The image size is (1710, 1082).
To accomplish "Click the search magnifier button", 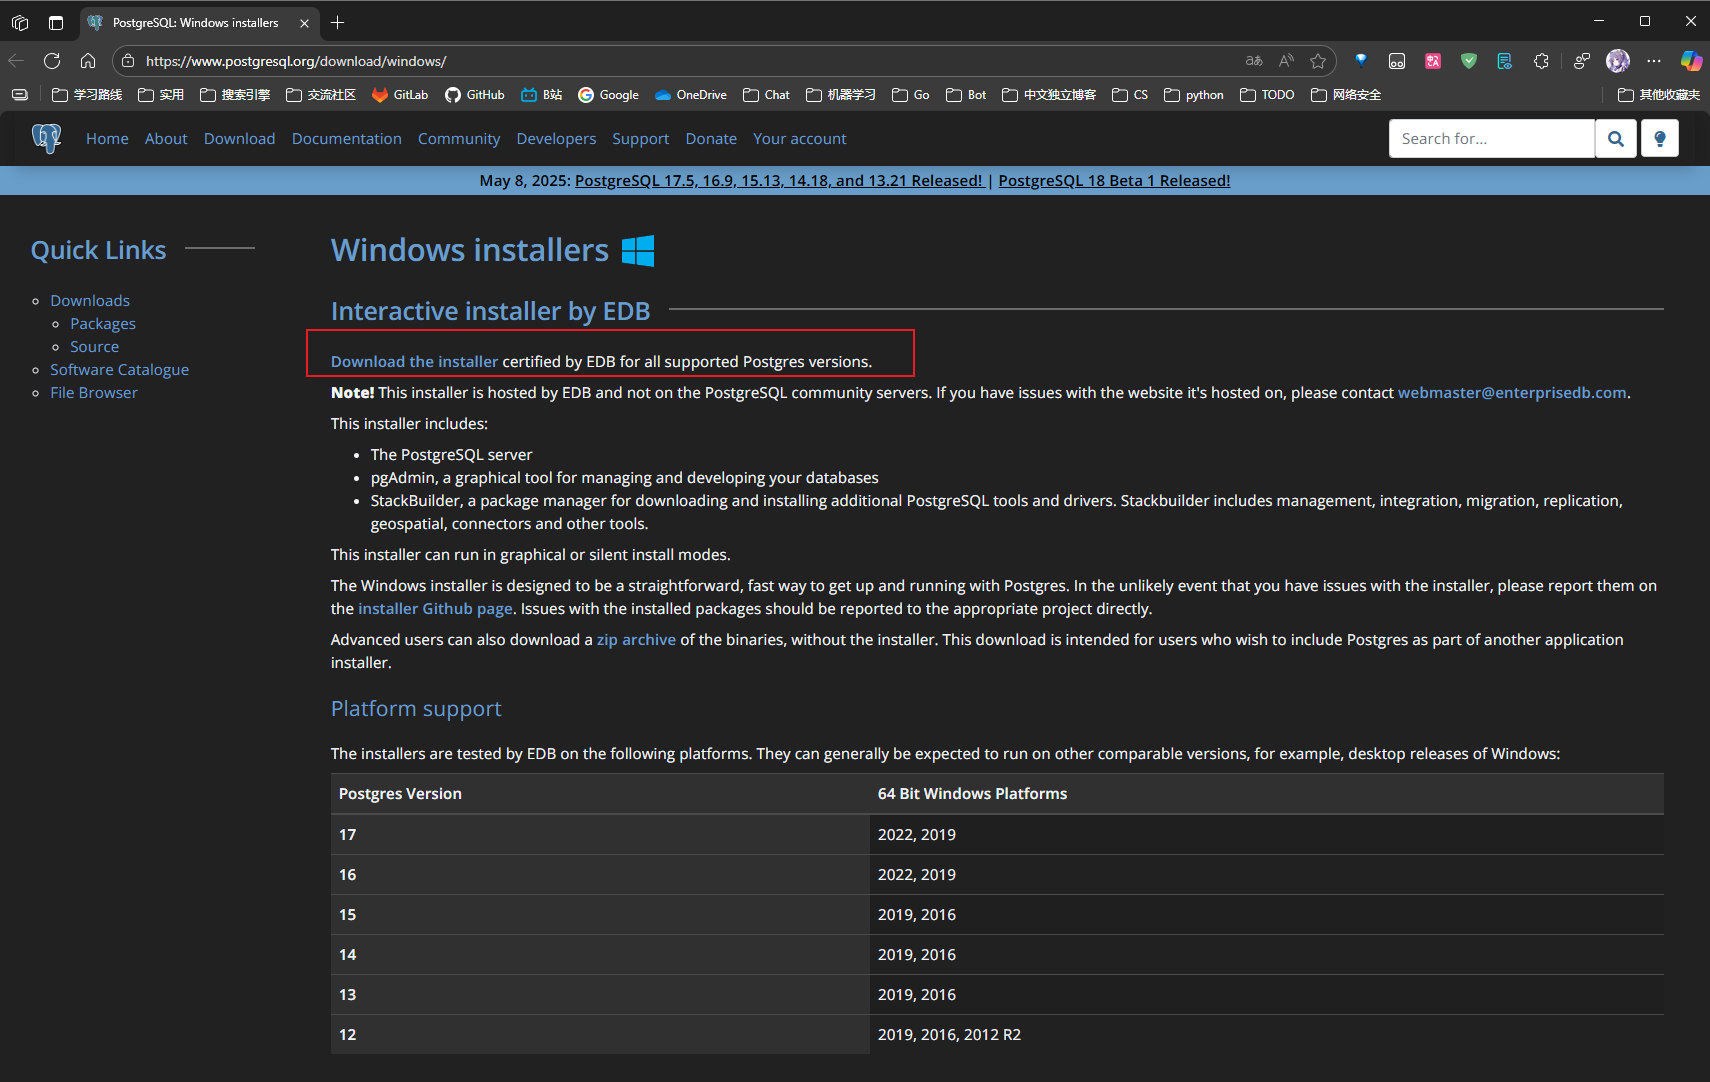I will click(x=1615, y=139).
